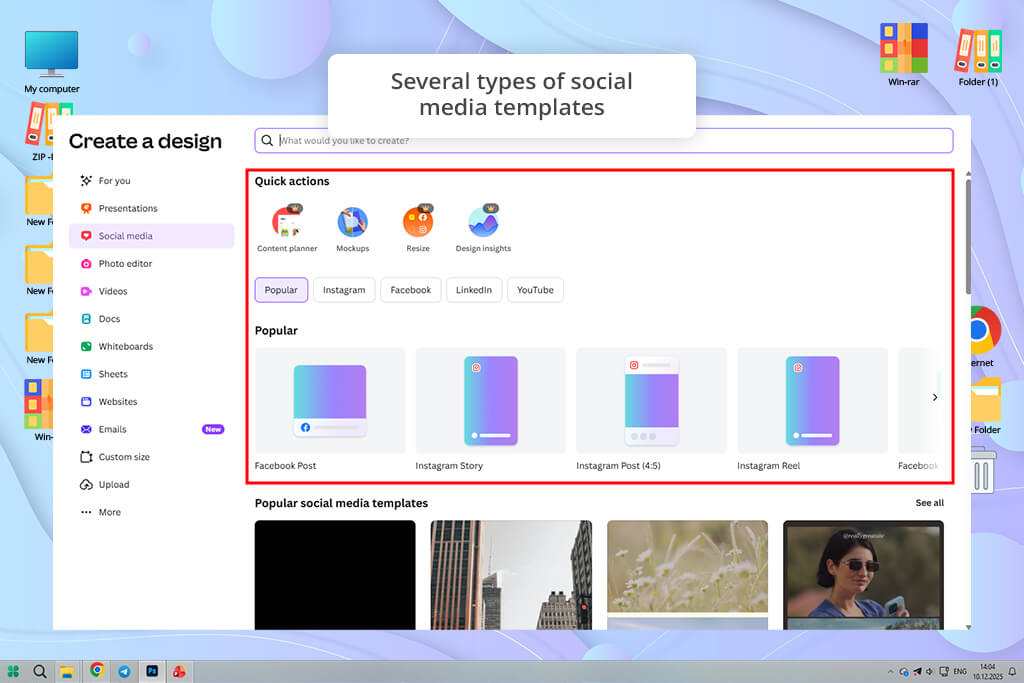Switch to the Instagram filter tab
The height and width of the screenshot is (683, 1024).
pyautogui.click(x=344, y=290)
